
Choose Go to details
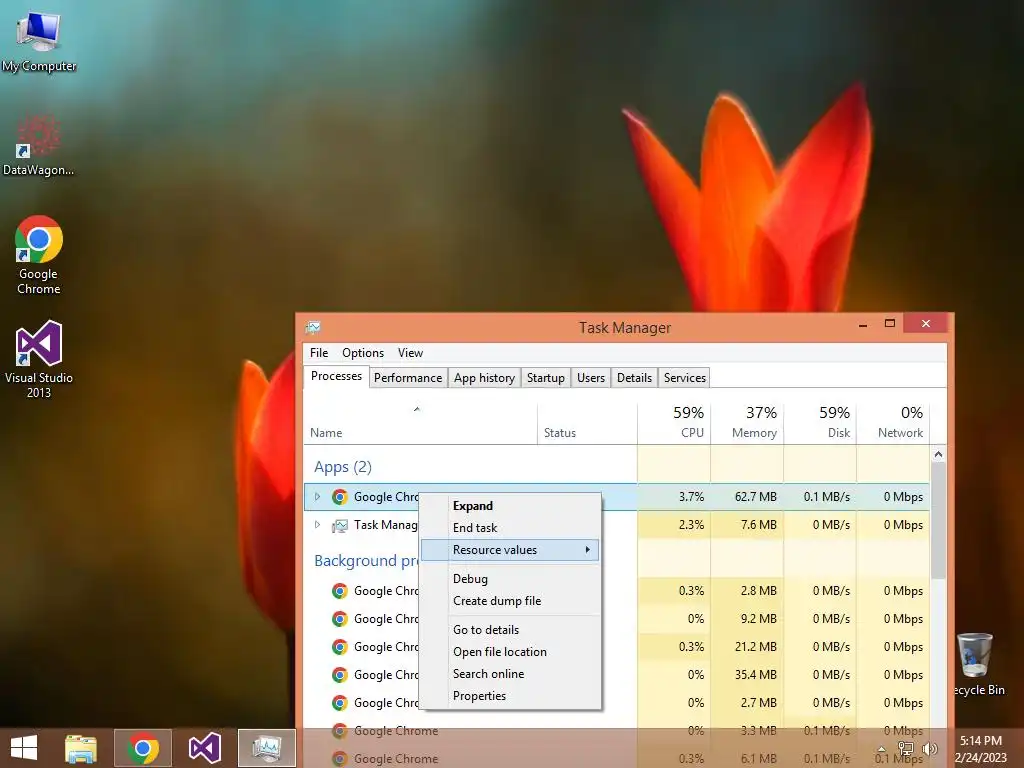click(x=509, y=630)
